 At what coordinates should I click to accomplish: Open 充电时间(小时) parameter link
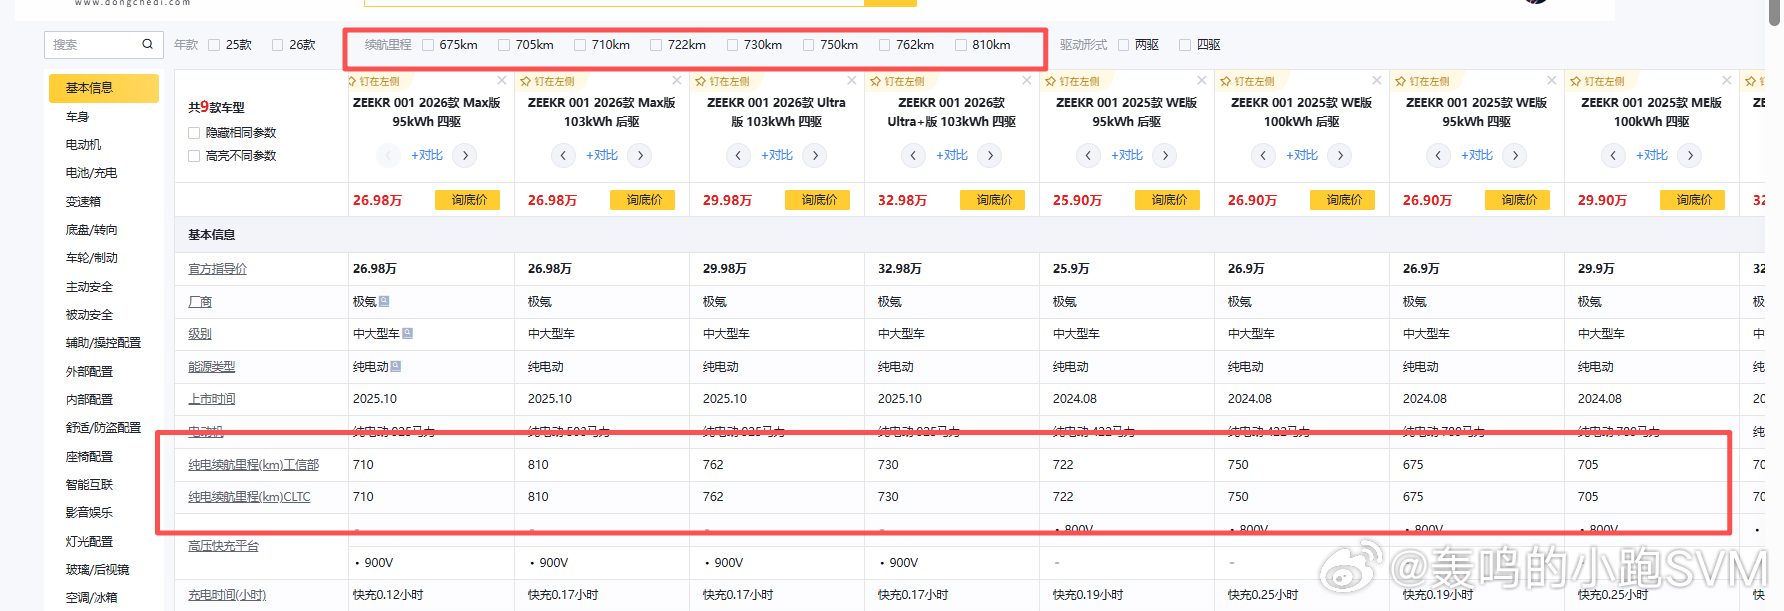point(227,595)
